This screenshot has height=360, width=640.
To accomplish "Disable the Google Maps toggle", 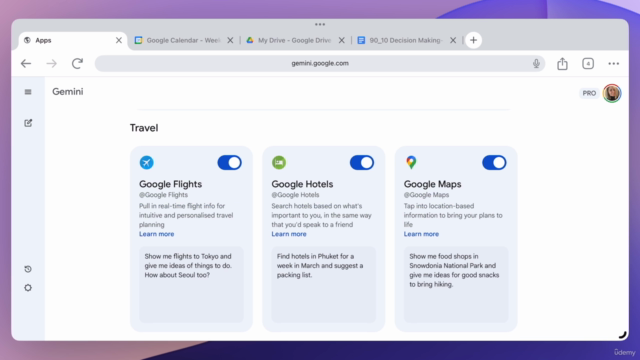I will tap(494, 162).
